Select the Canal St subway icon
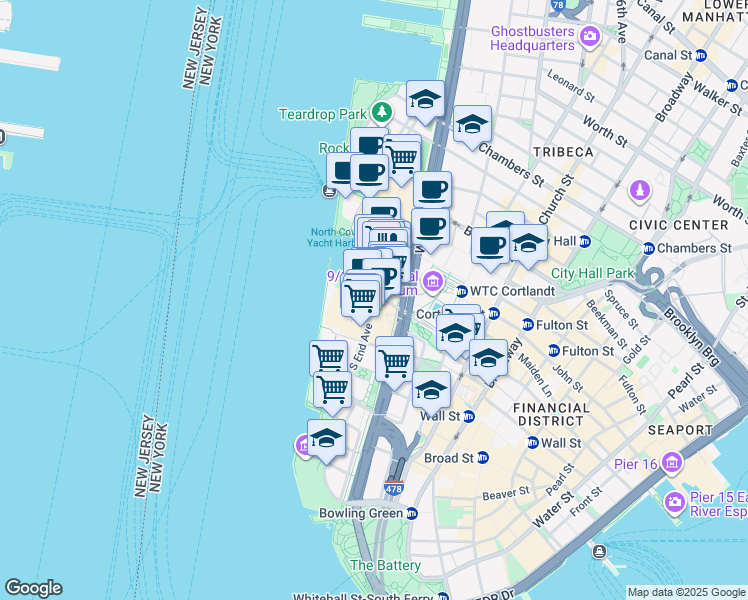The image size is (748, 600). coord(700,55)
